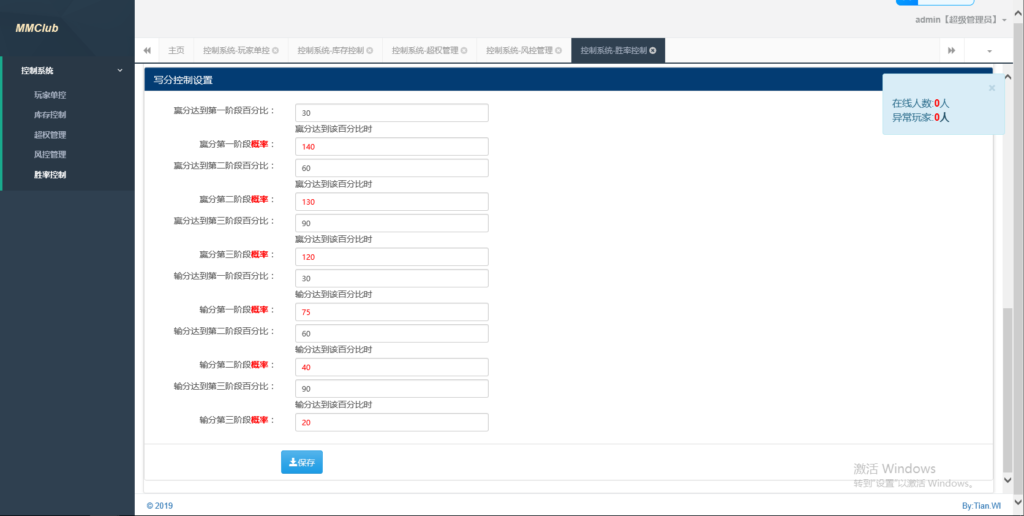Focus the 赢分第一阶段概率 input field
This screenshot has width=1024, height=516.
click(391, 147)
